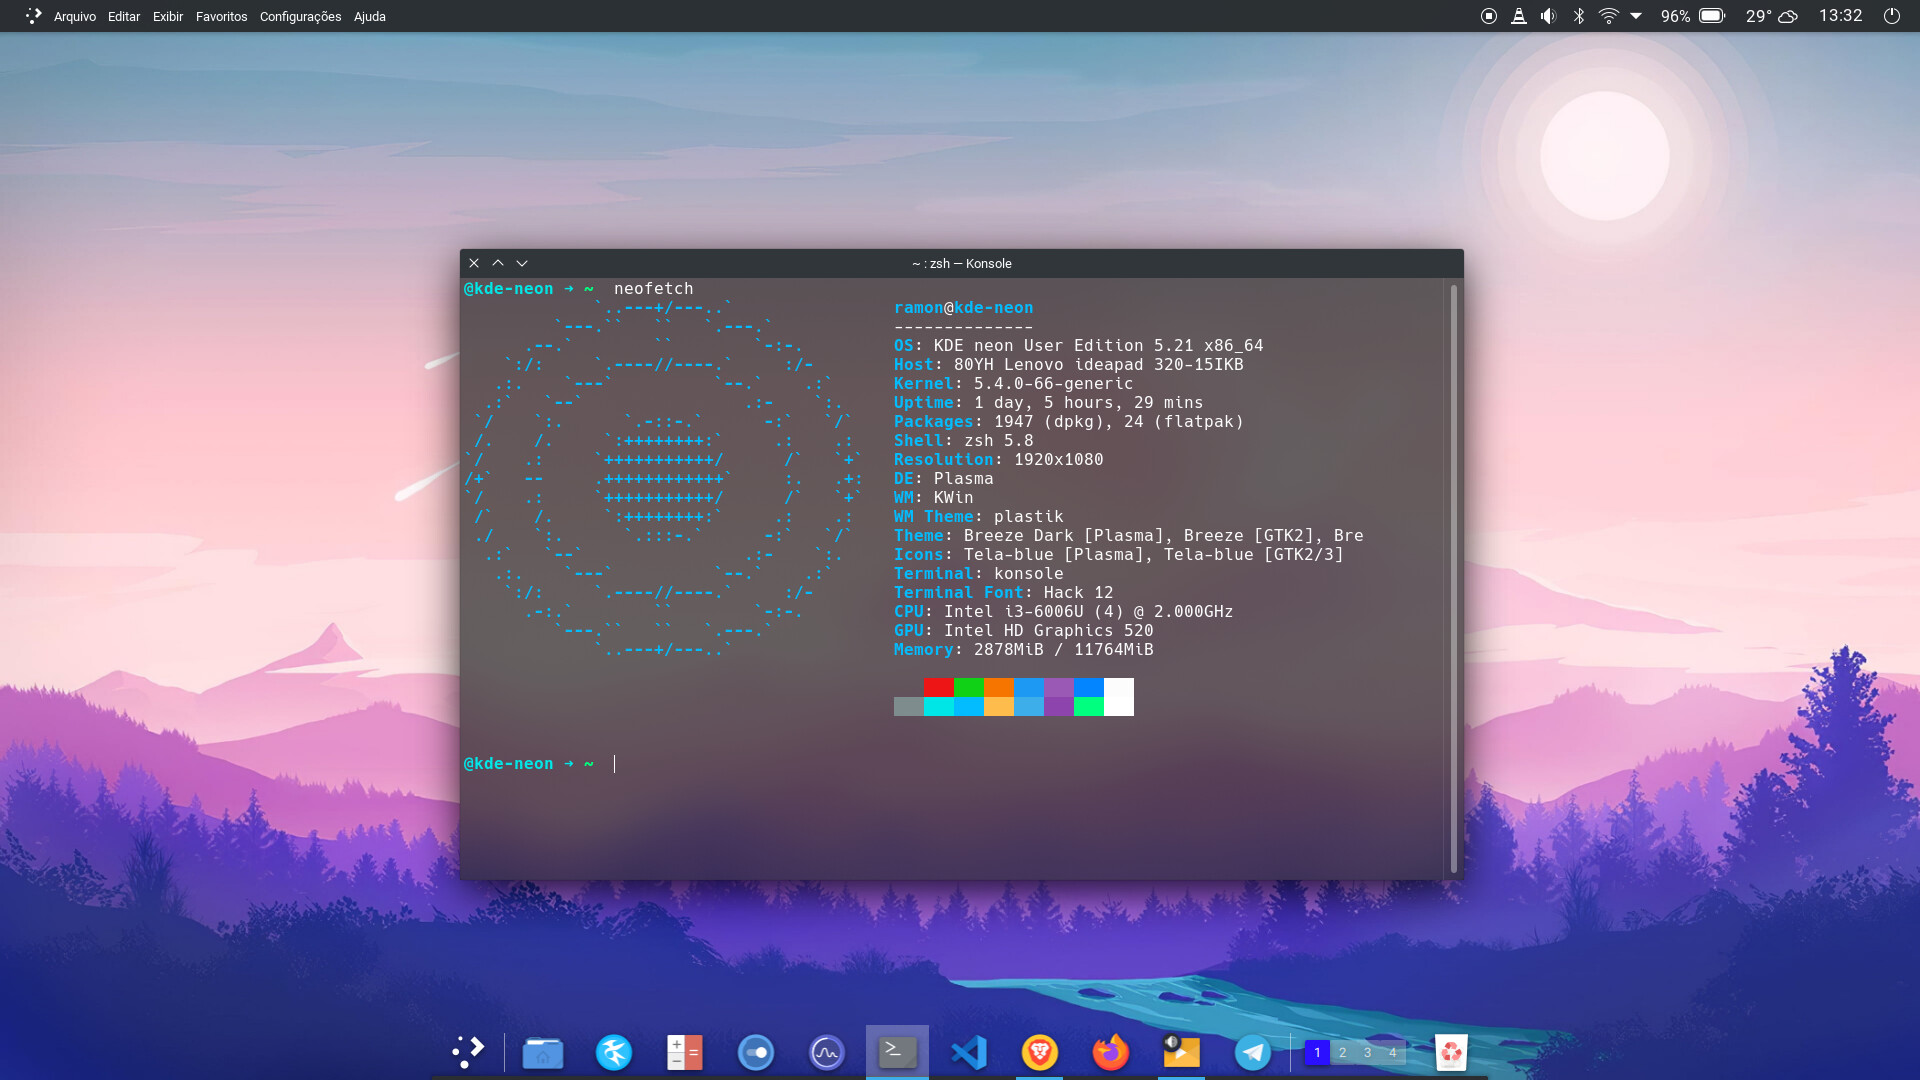This screenshot has height=1080, width=1920.
Task: Click the 'Kernel: 5.4.0-66-generic' line
Action: point(1013,384)
